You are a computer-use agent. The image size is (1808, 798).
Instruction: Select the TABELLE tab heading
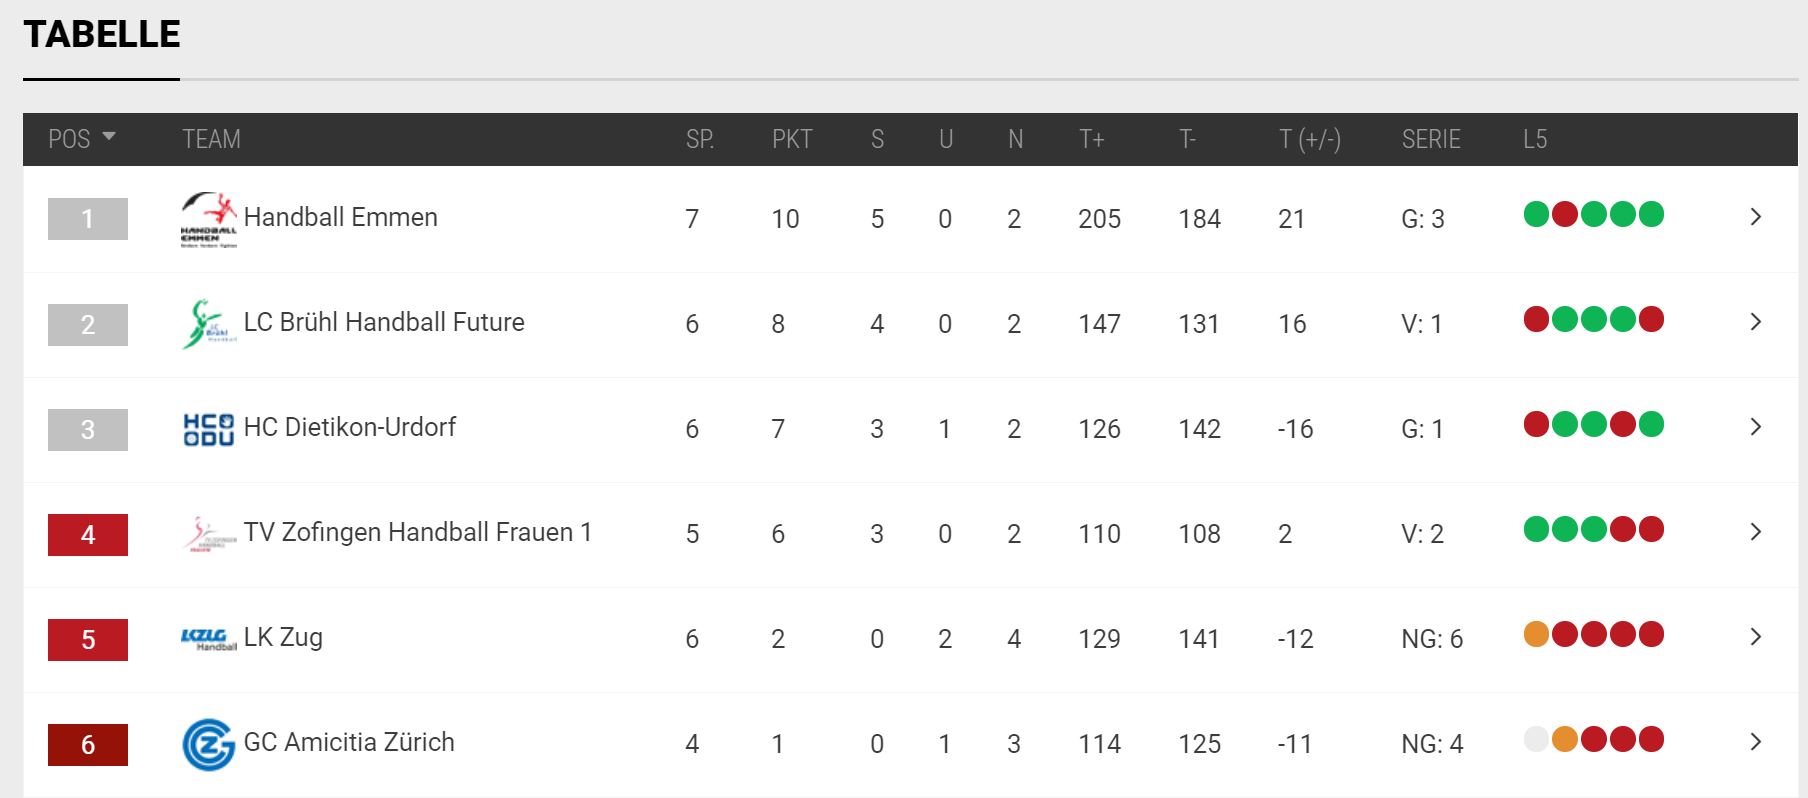tap(102, 35)
